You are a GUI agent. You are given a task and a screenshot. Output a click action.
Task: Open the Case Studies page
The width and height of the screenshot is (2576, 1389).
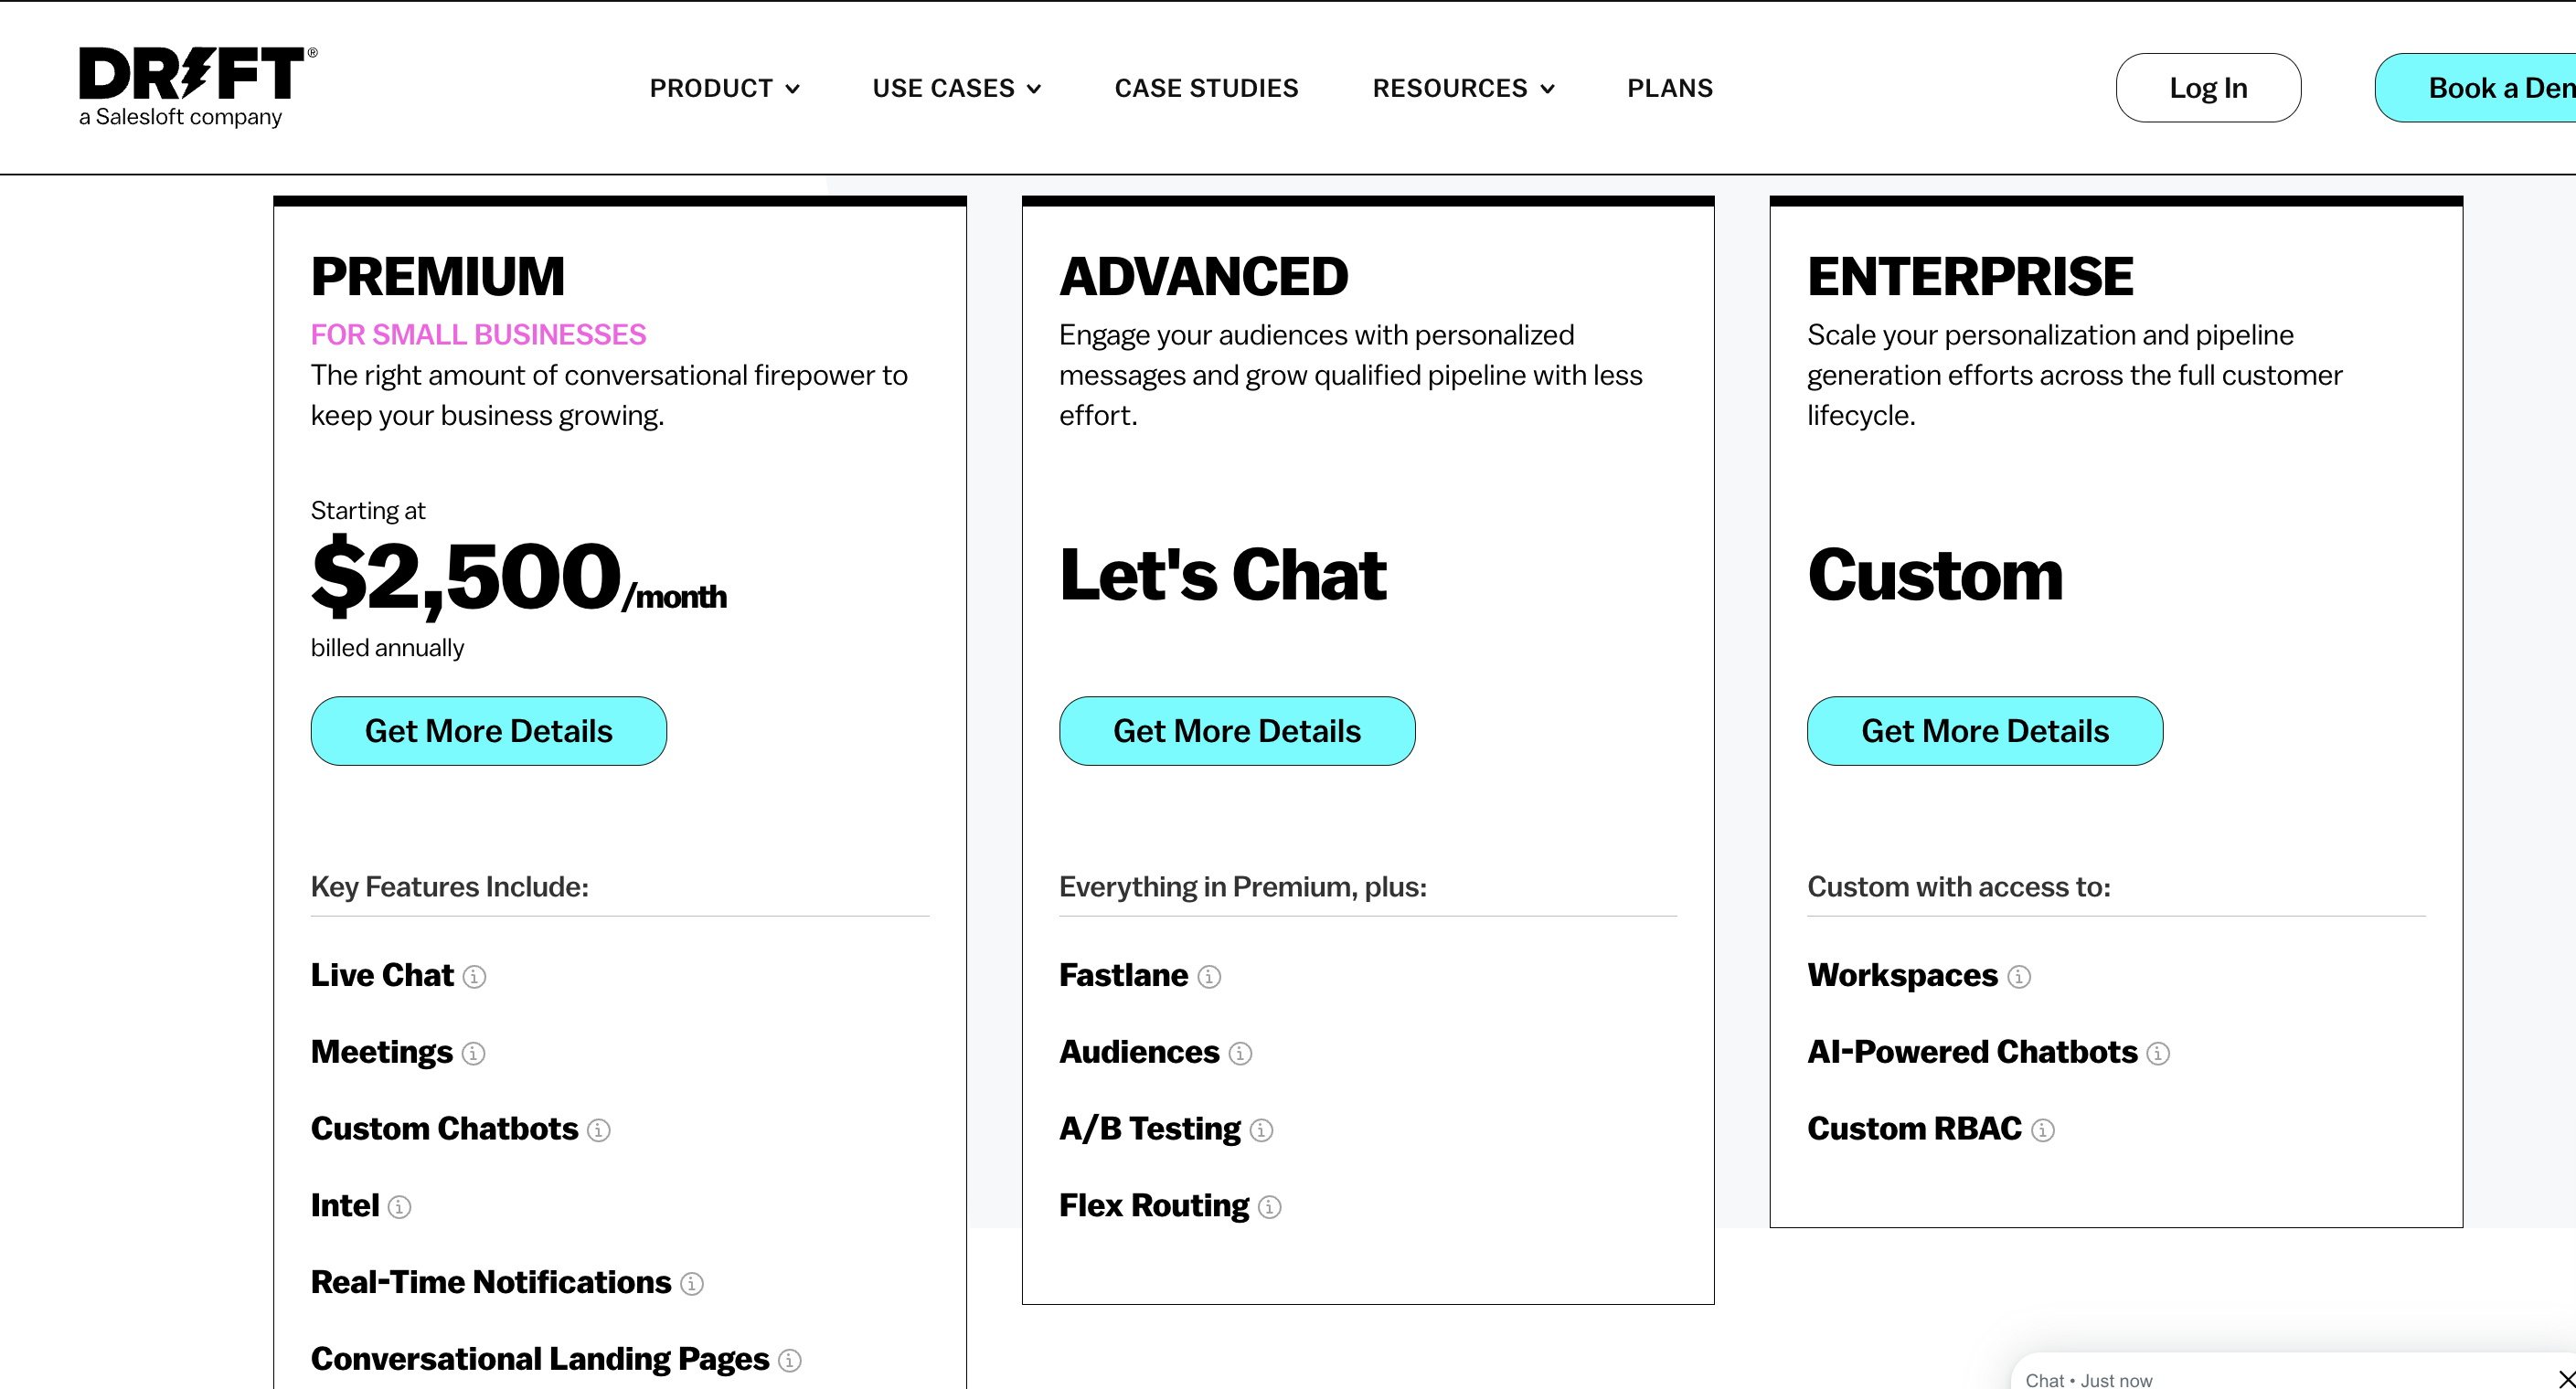(1207, 89)
